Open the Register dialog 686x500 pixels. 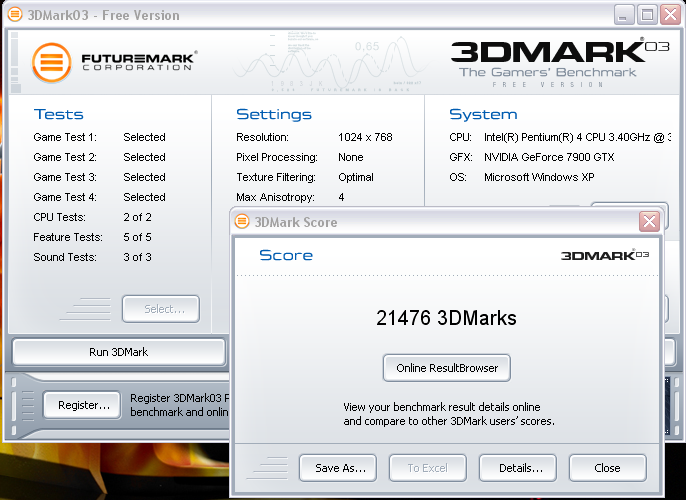[83, 405]
